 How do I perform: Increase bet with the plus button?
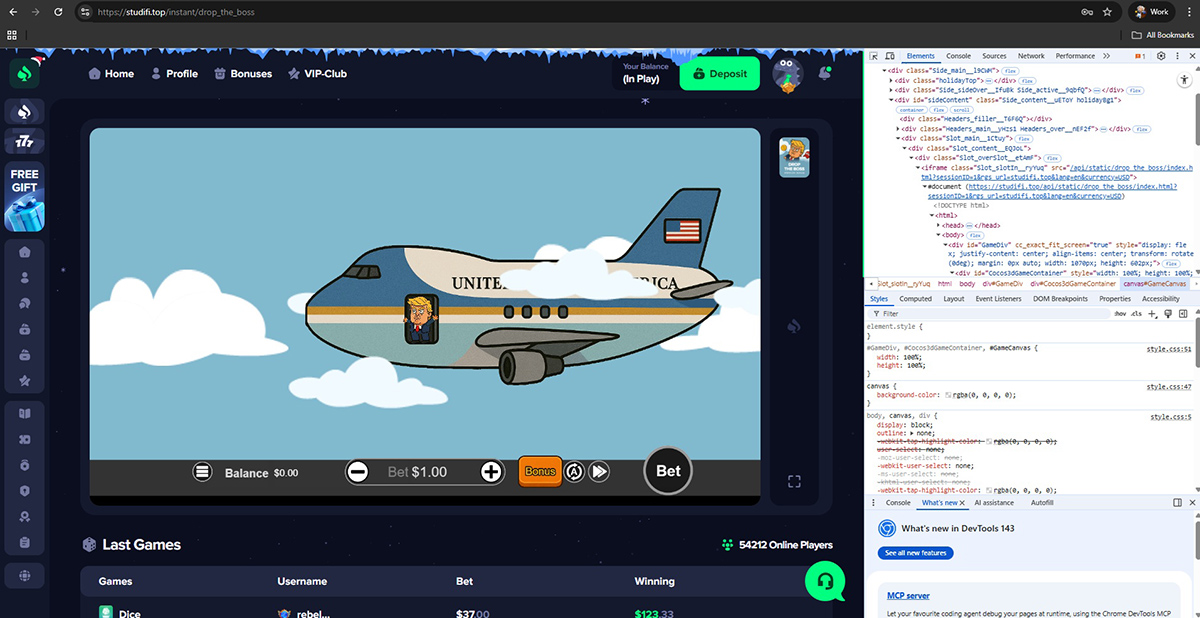(x=491, y=472)
